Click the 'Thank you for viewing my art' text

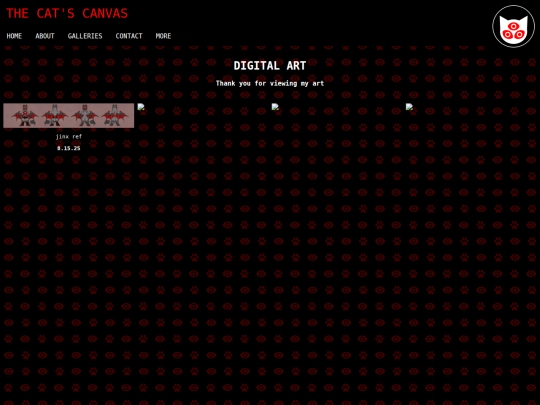click(x=270, y=83)
